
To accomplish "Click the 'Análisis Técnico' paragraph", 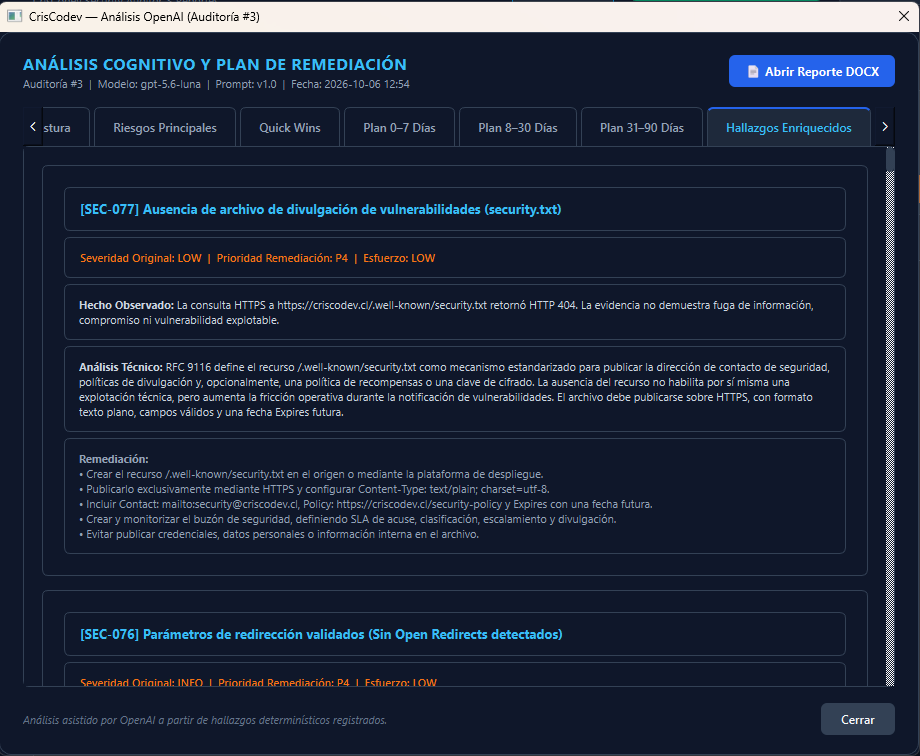I will tap(454, 390).
